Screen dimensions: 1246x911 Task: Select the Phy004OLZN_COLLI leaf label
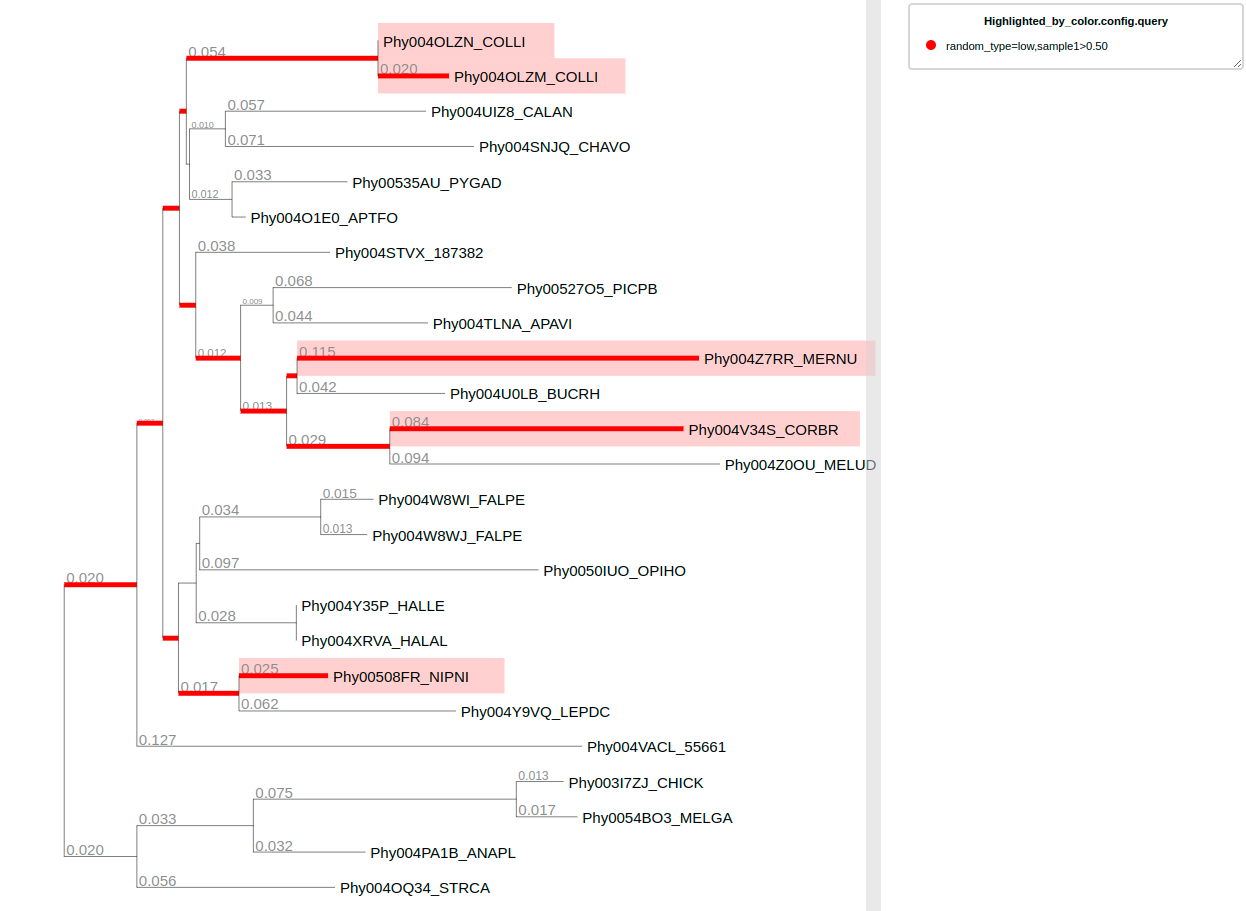coord(453,42)
